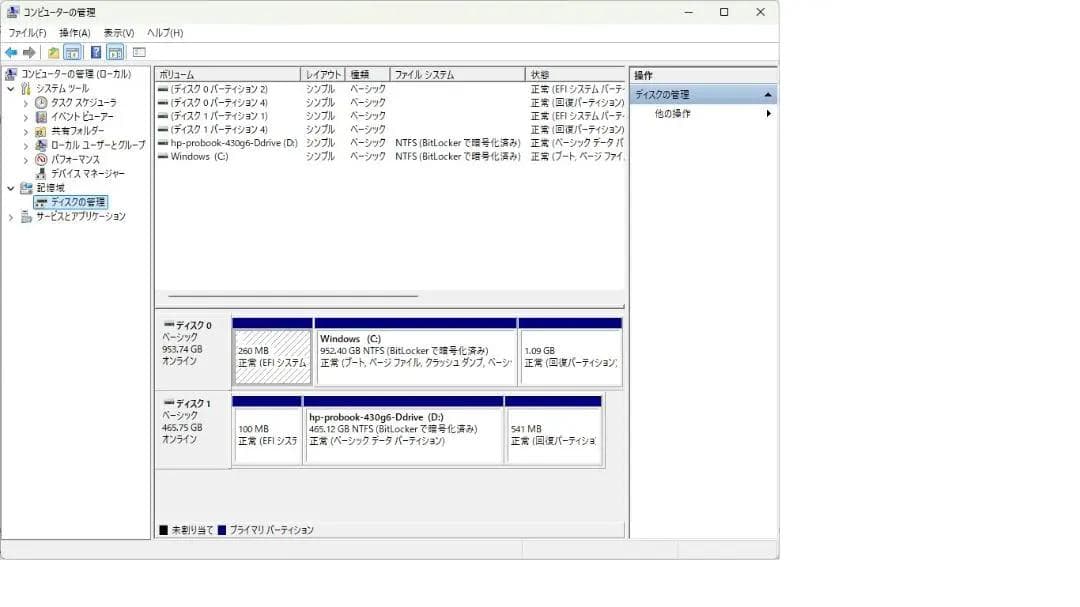
Task: Expand the 他の操作 submenu arrow
Action: click(768, 114)
